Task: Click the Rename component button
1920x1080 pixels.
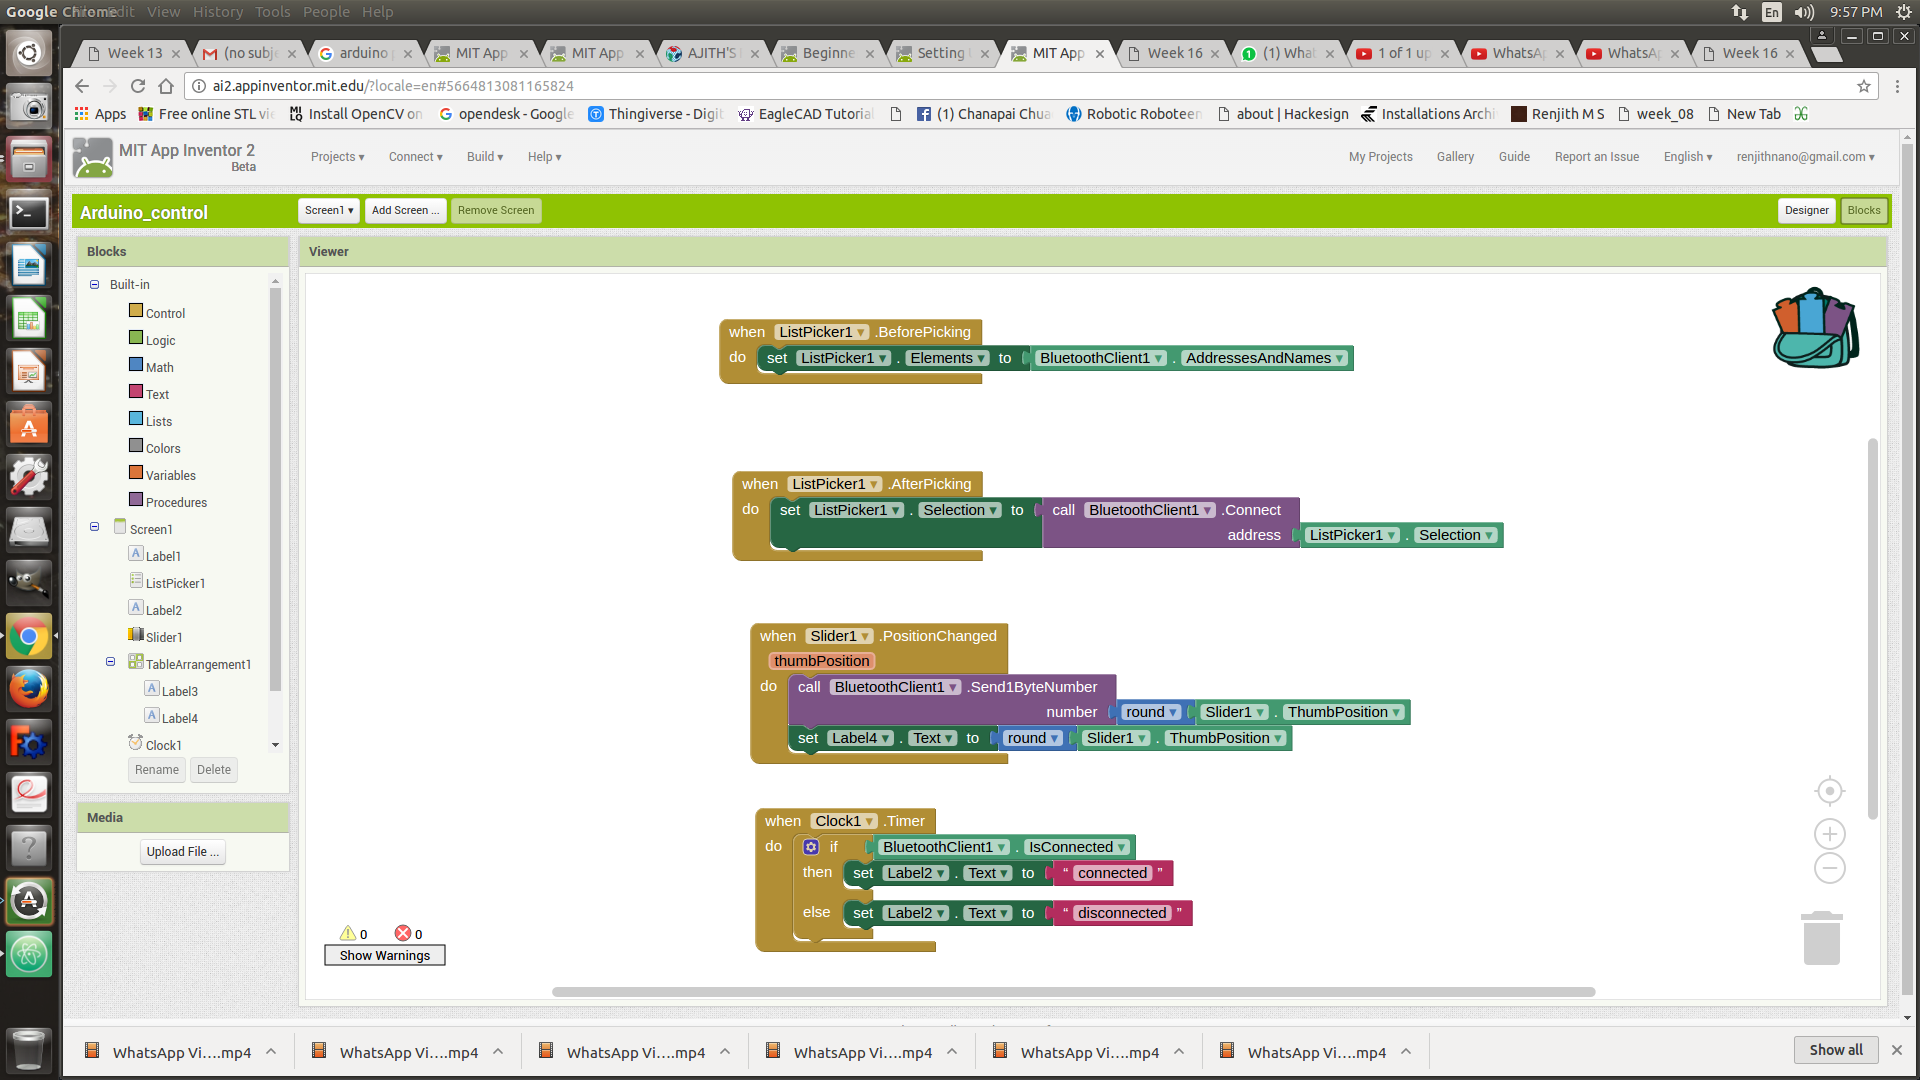Action: pos(157,769)
